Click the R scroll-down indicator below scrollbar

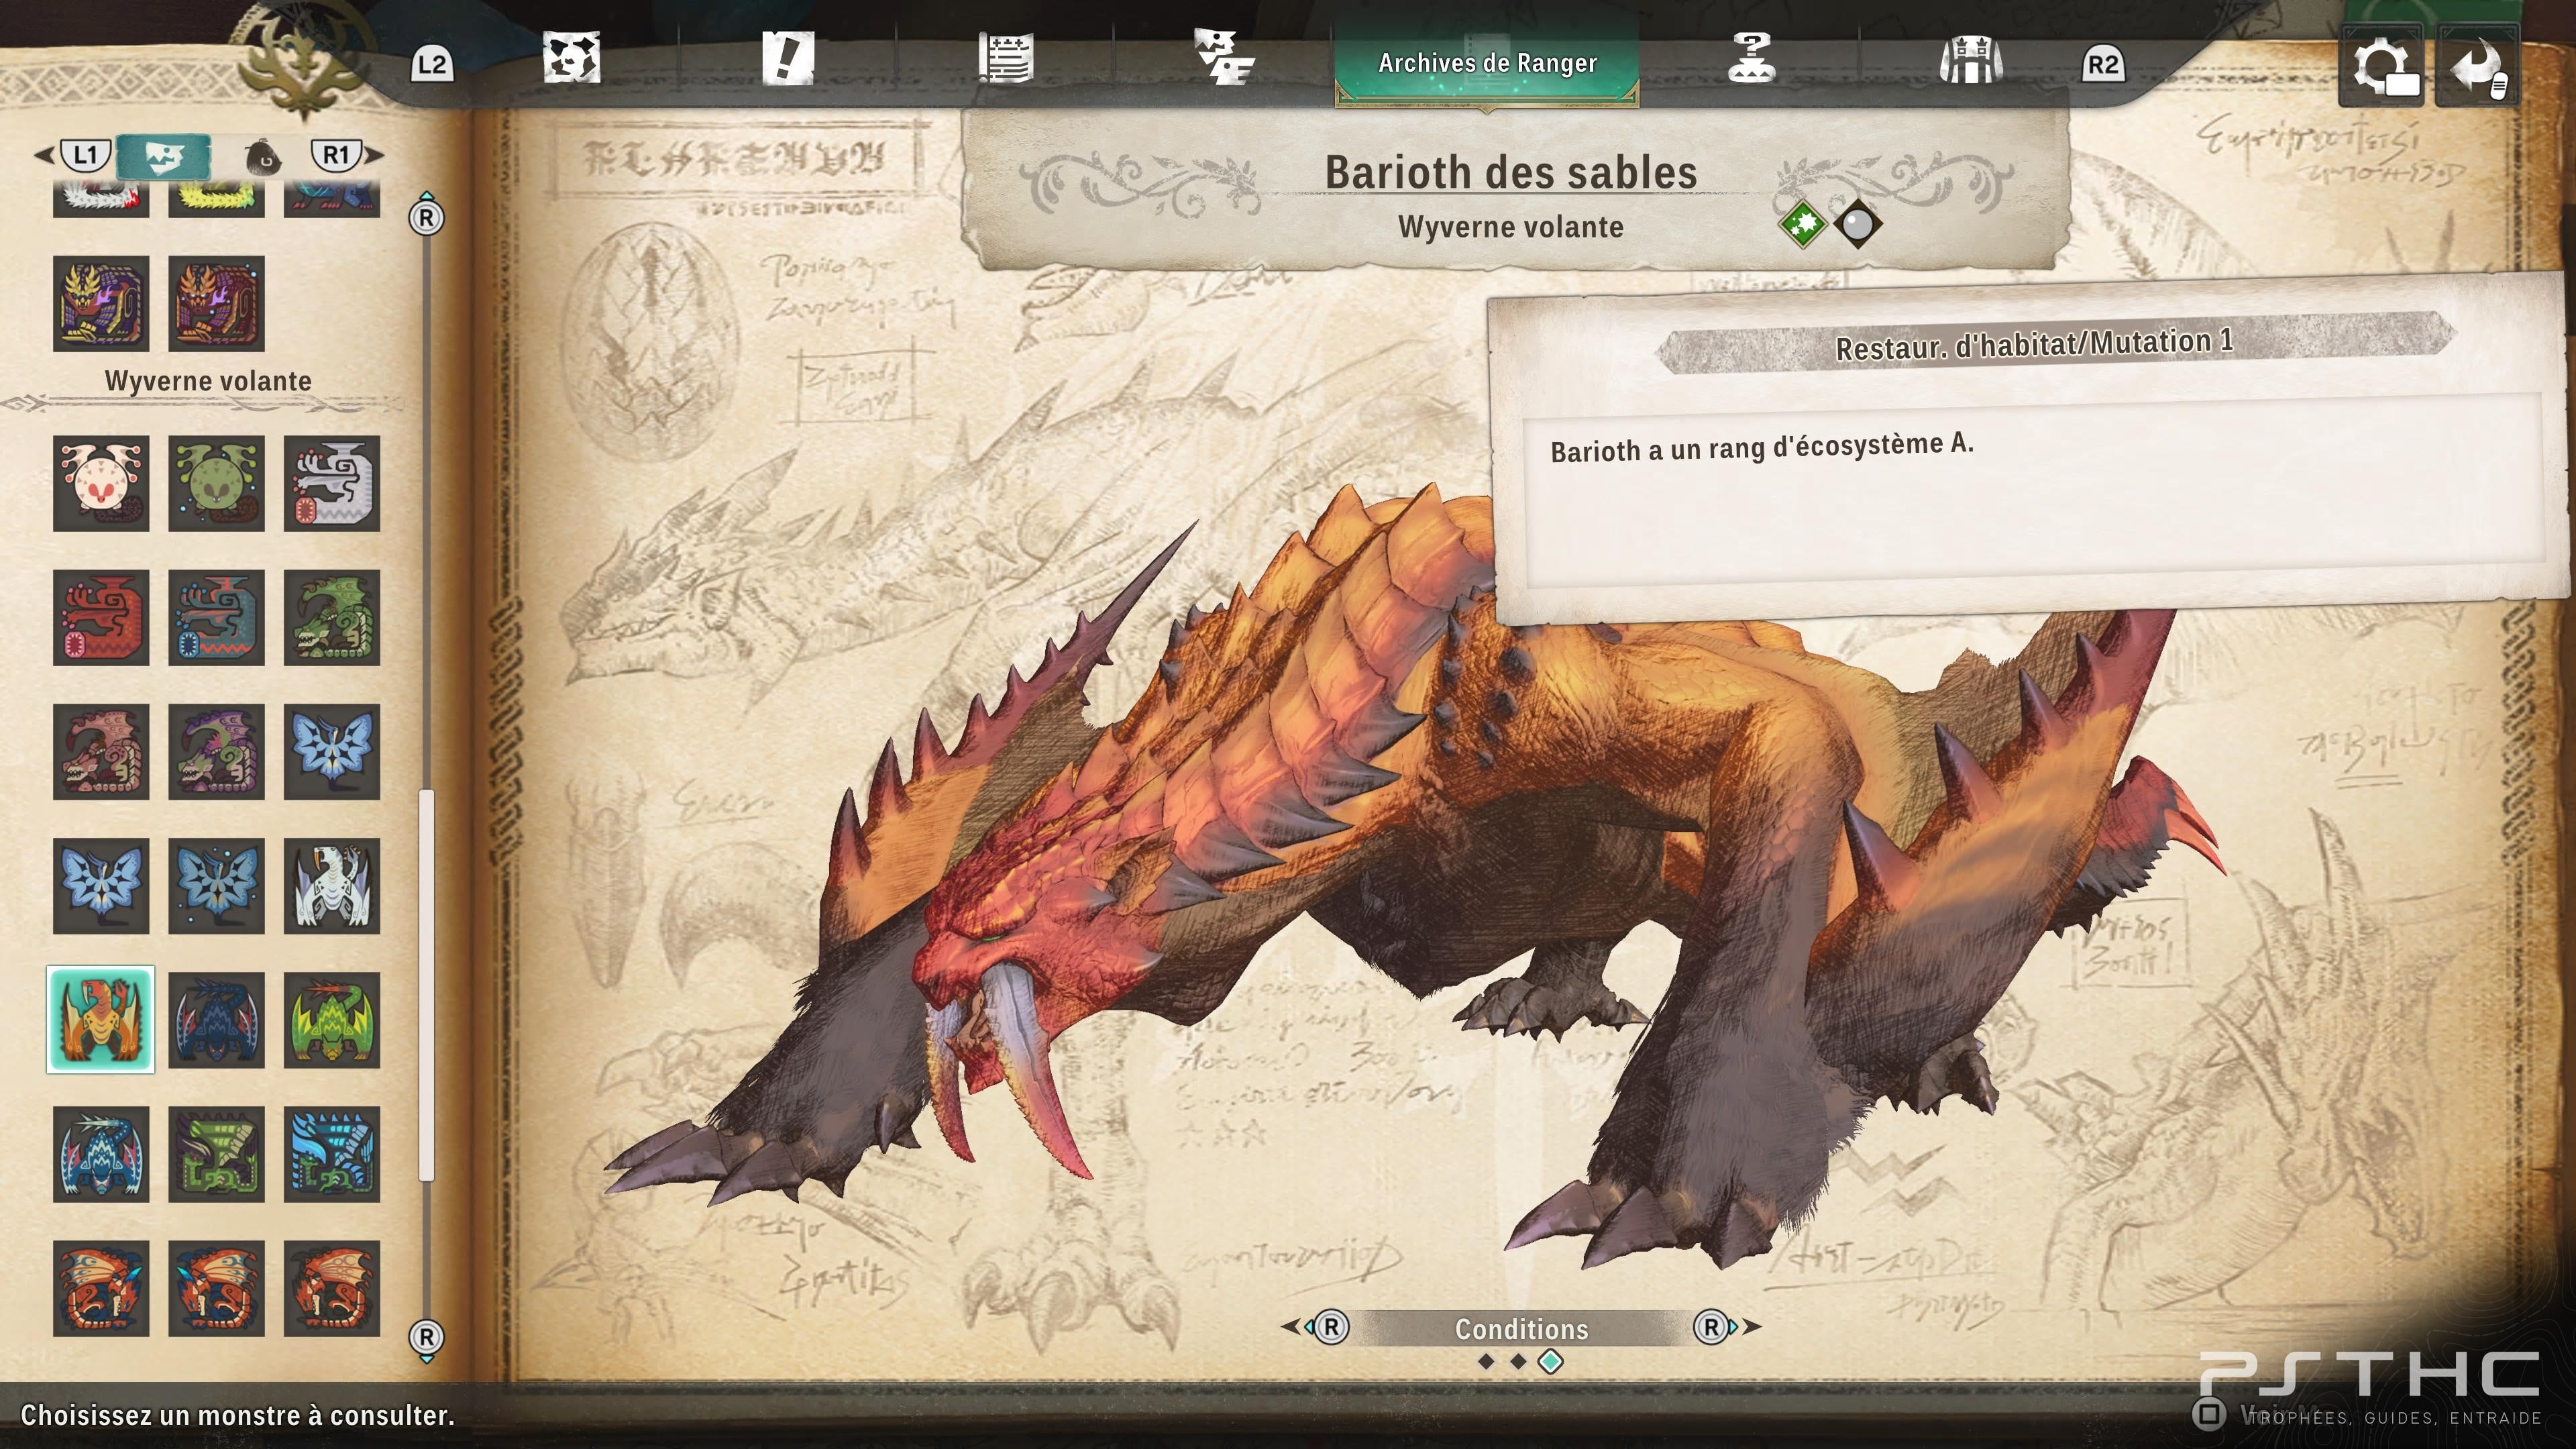click(x=427, y=1340)
